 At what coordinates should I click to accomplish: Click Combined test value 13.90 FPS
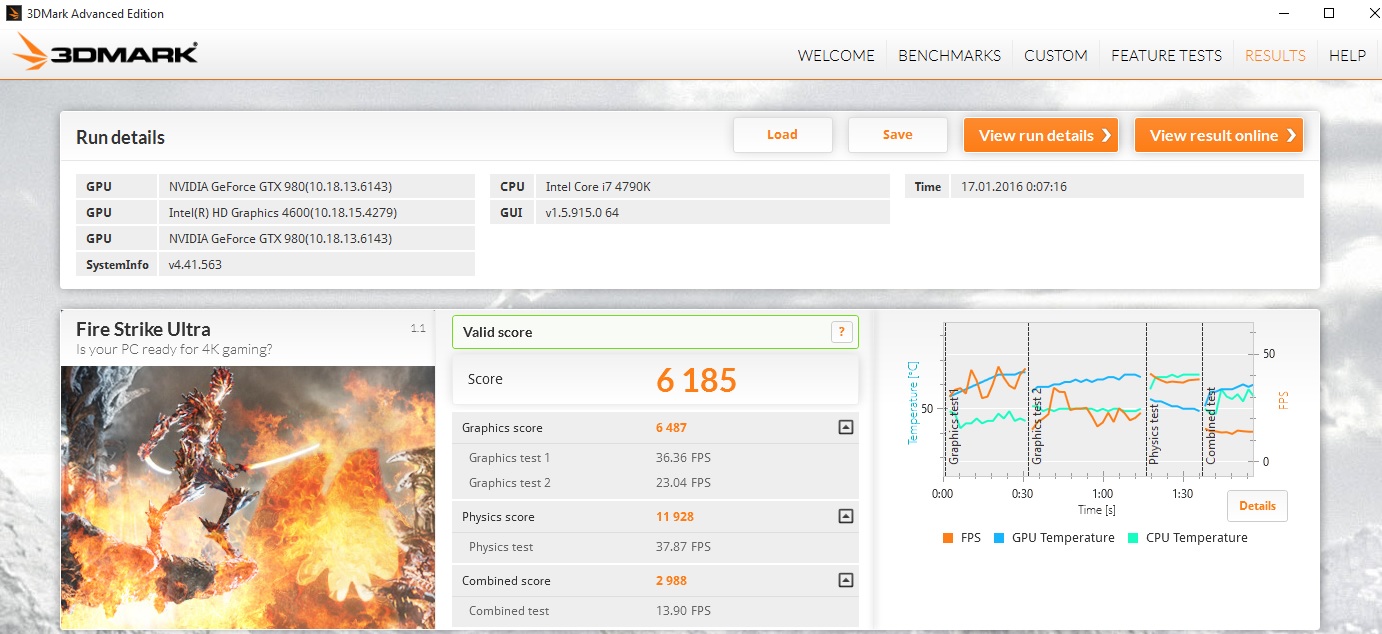click(x=683, y=611)
